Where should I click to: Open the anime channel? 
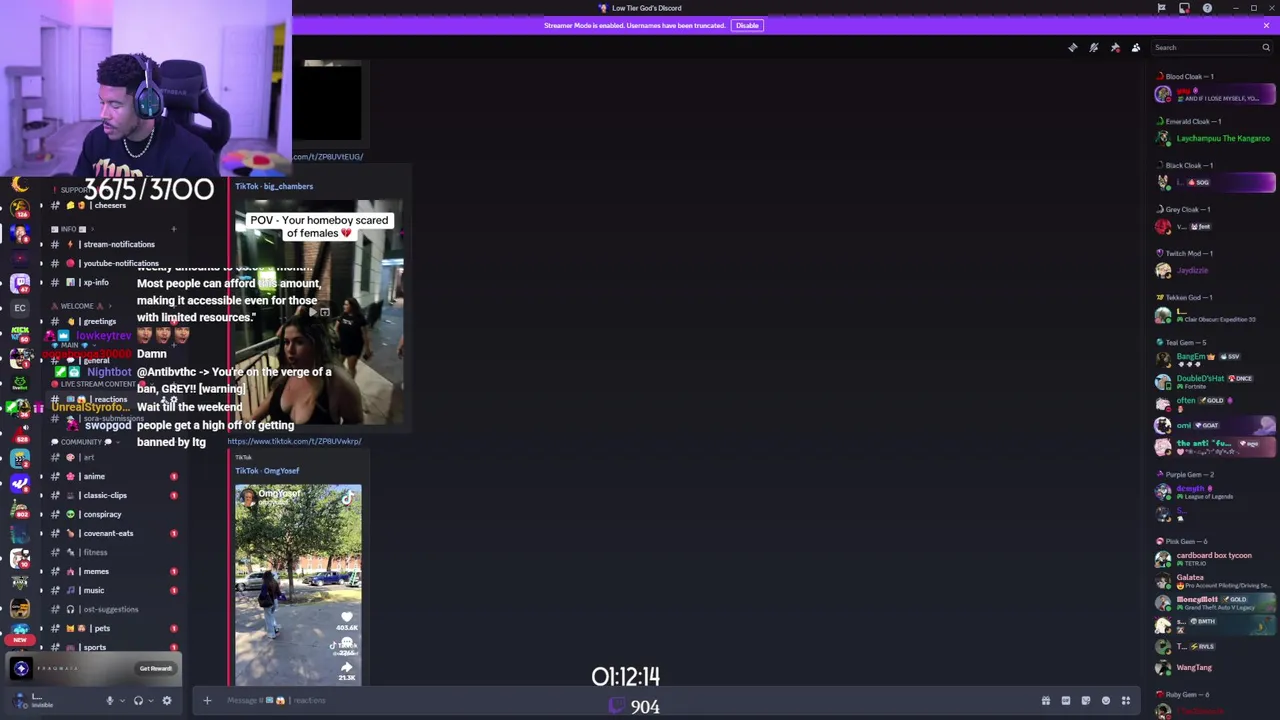(115, 476)
